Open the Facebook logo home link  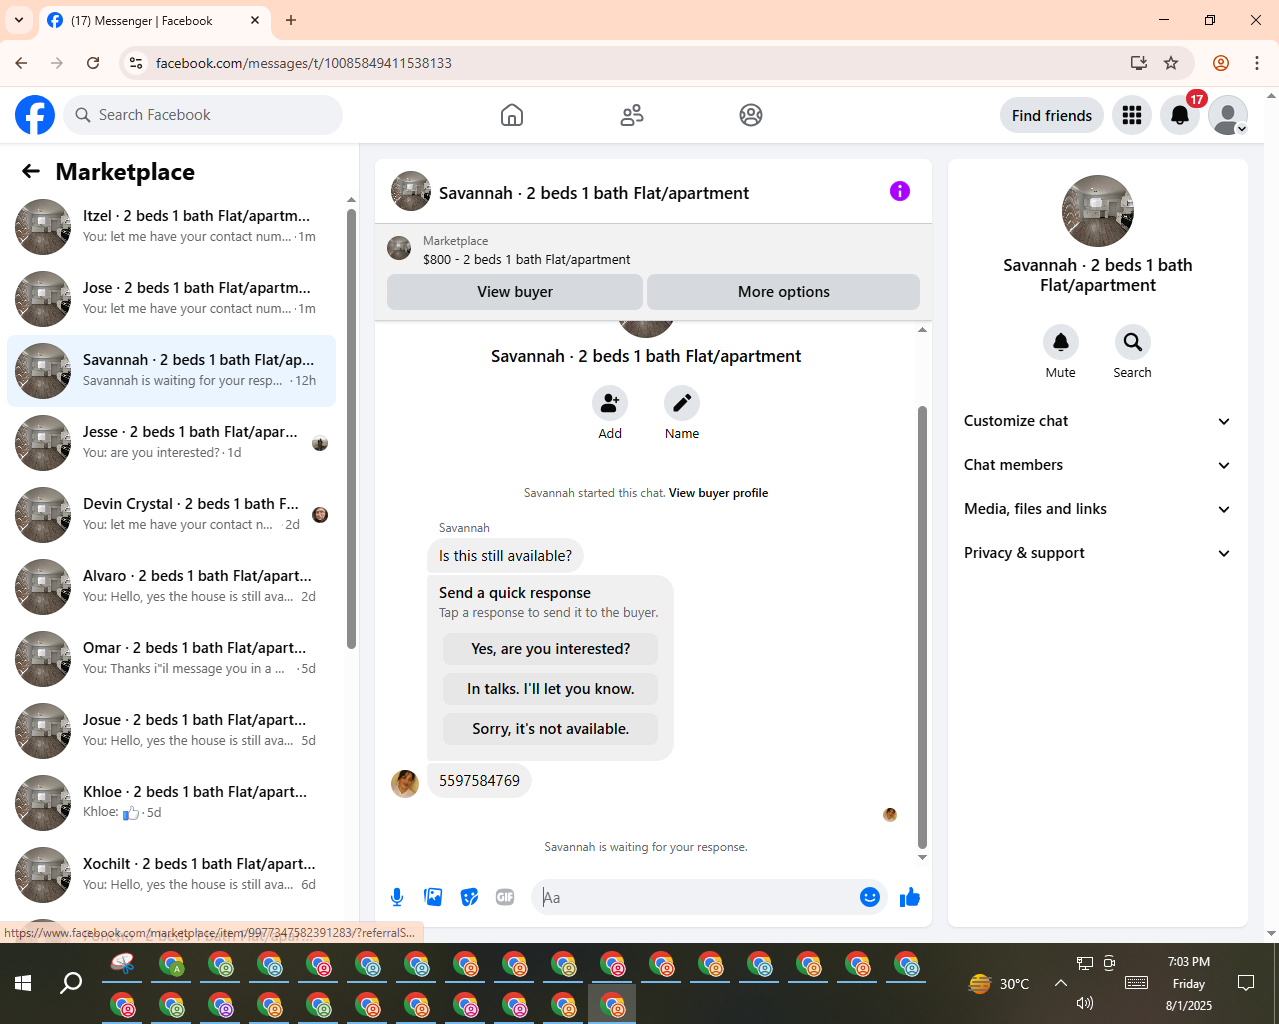pos(35,115)
